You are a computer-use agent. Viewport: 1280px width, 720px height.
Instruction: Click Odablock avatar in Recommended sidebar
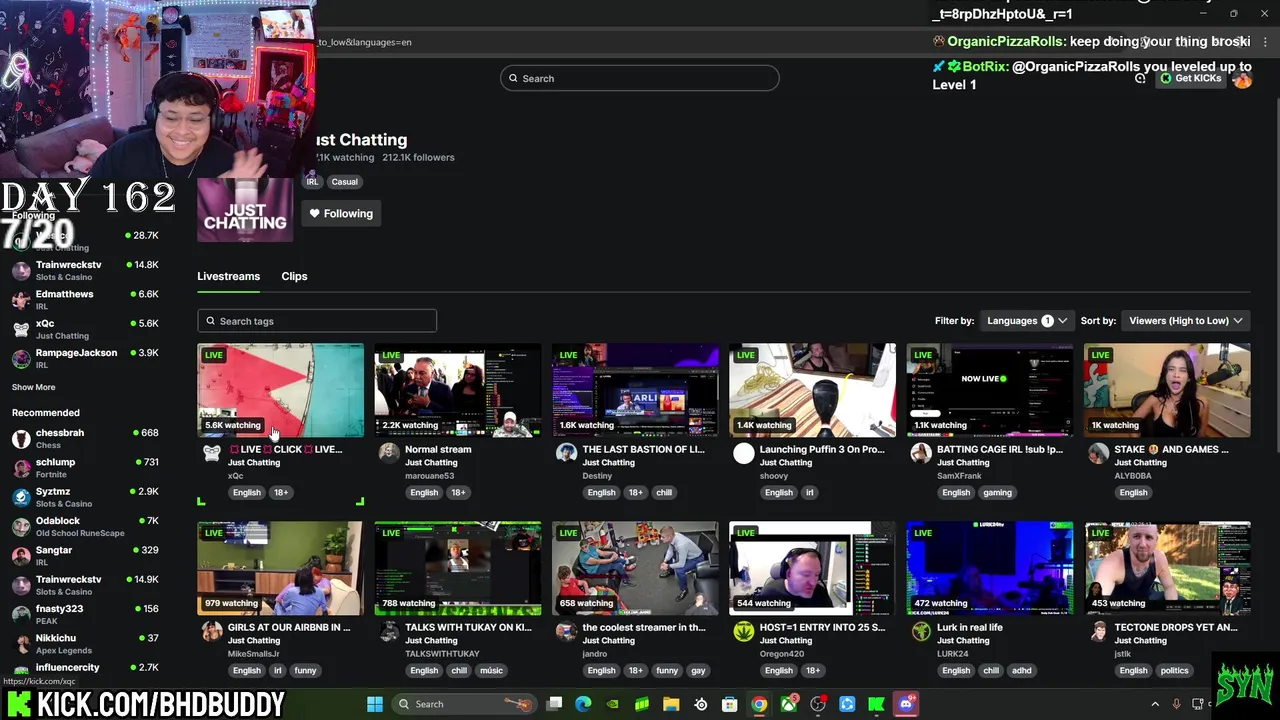pyautogui.click(x=21, y=527)
